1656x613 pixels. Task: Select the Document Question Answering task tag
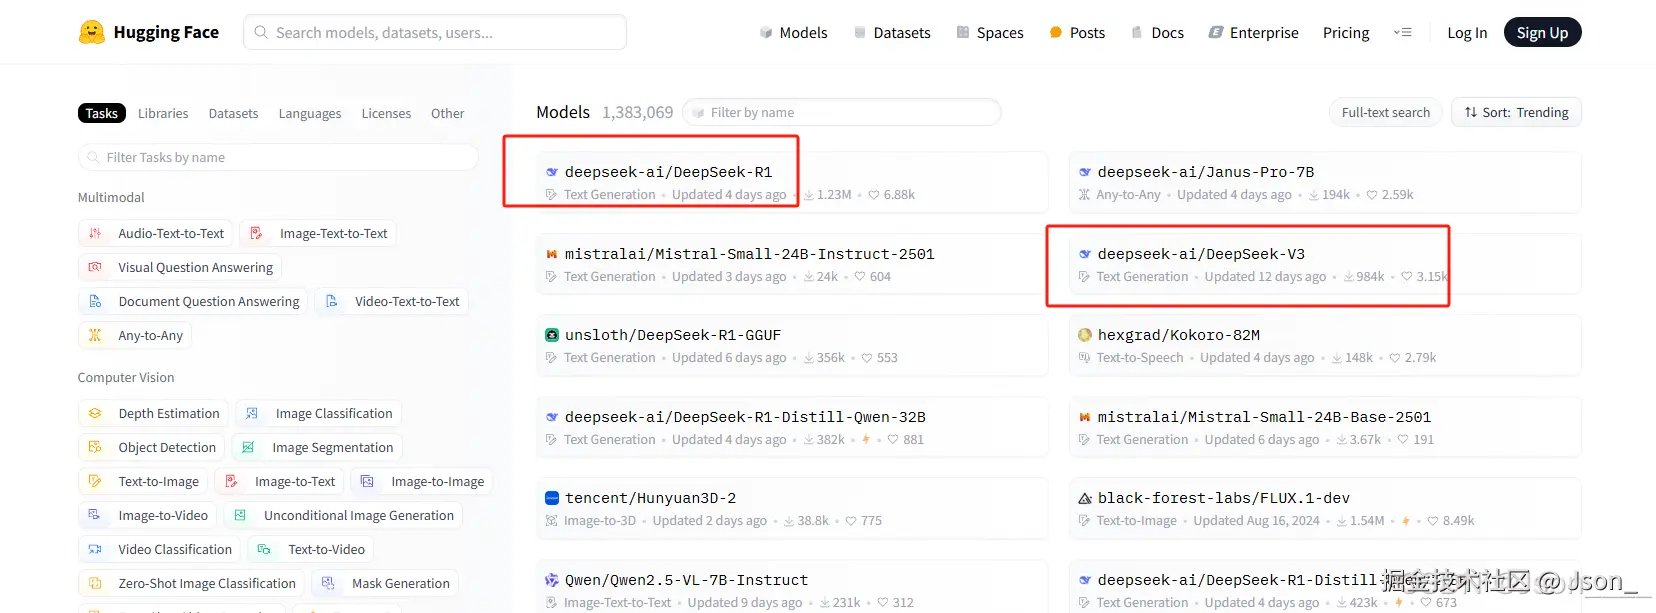pyautogui.click(x=193, y=301)
